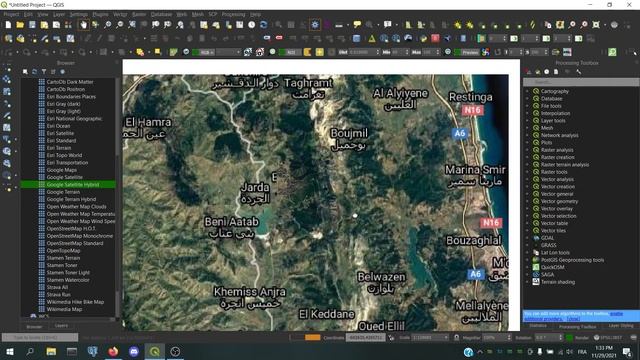The height and width of the screenshot is (360, 640).
Task: Expand the Cartography group in Processing Toolbox
Action: pyautogui.click(x=527, y=91)
